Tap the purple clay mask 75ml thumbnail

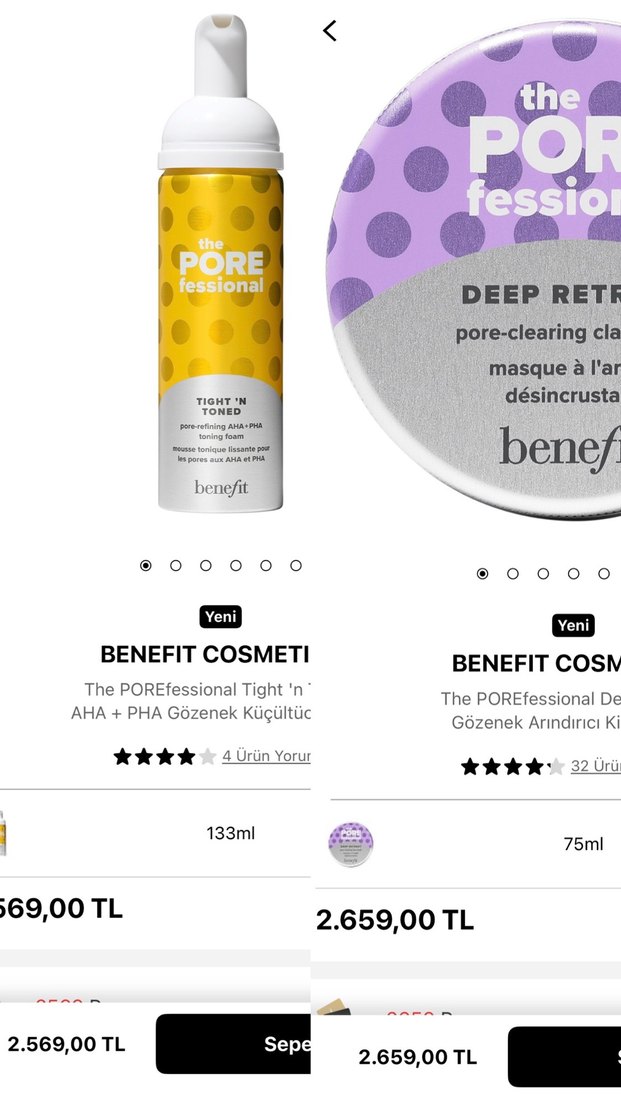coord(351,843)
